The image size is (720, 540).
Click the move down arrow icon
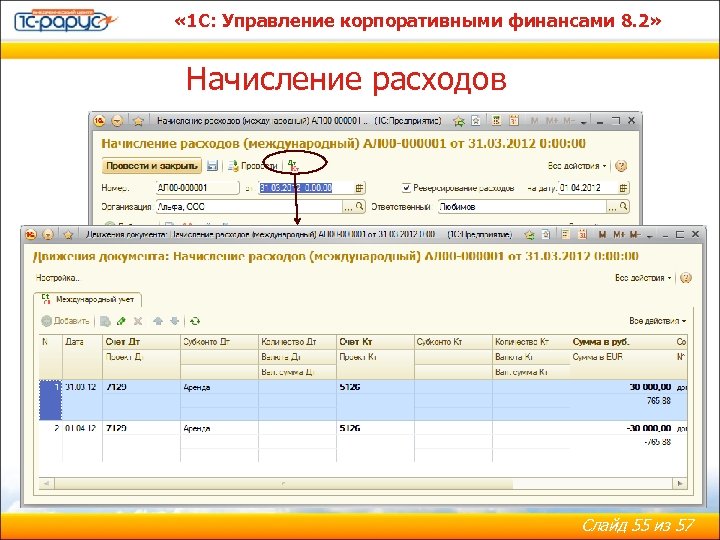coord(174,321)
